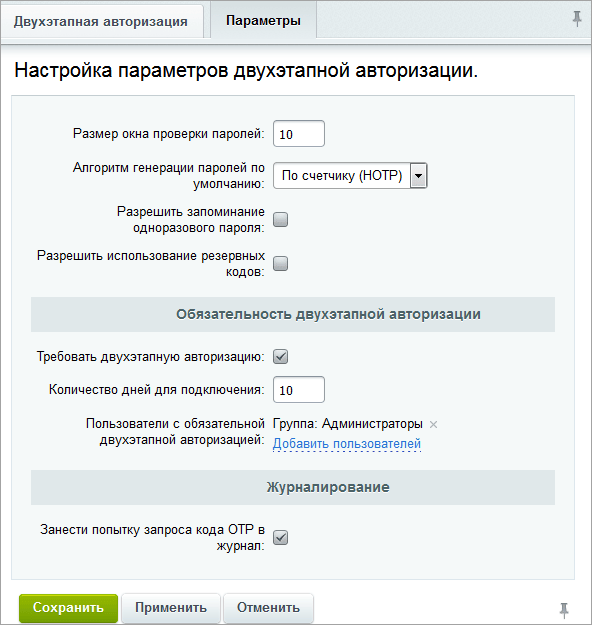
Task: Remove the Администраторы group with the x icon
Action: pyautogui.click(x=433, y=425)
